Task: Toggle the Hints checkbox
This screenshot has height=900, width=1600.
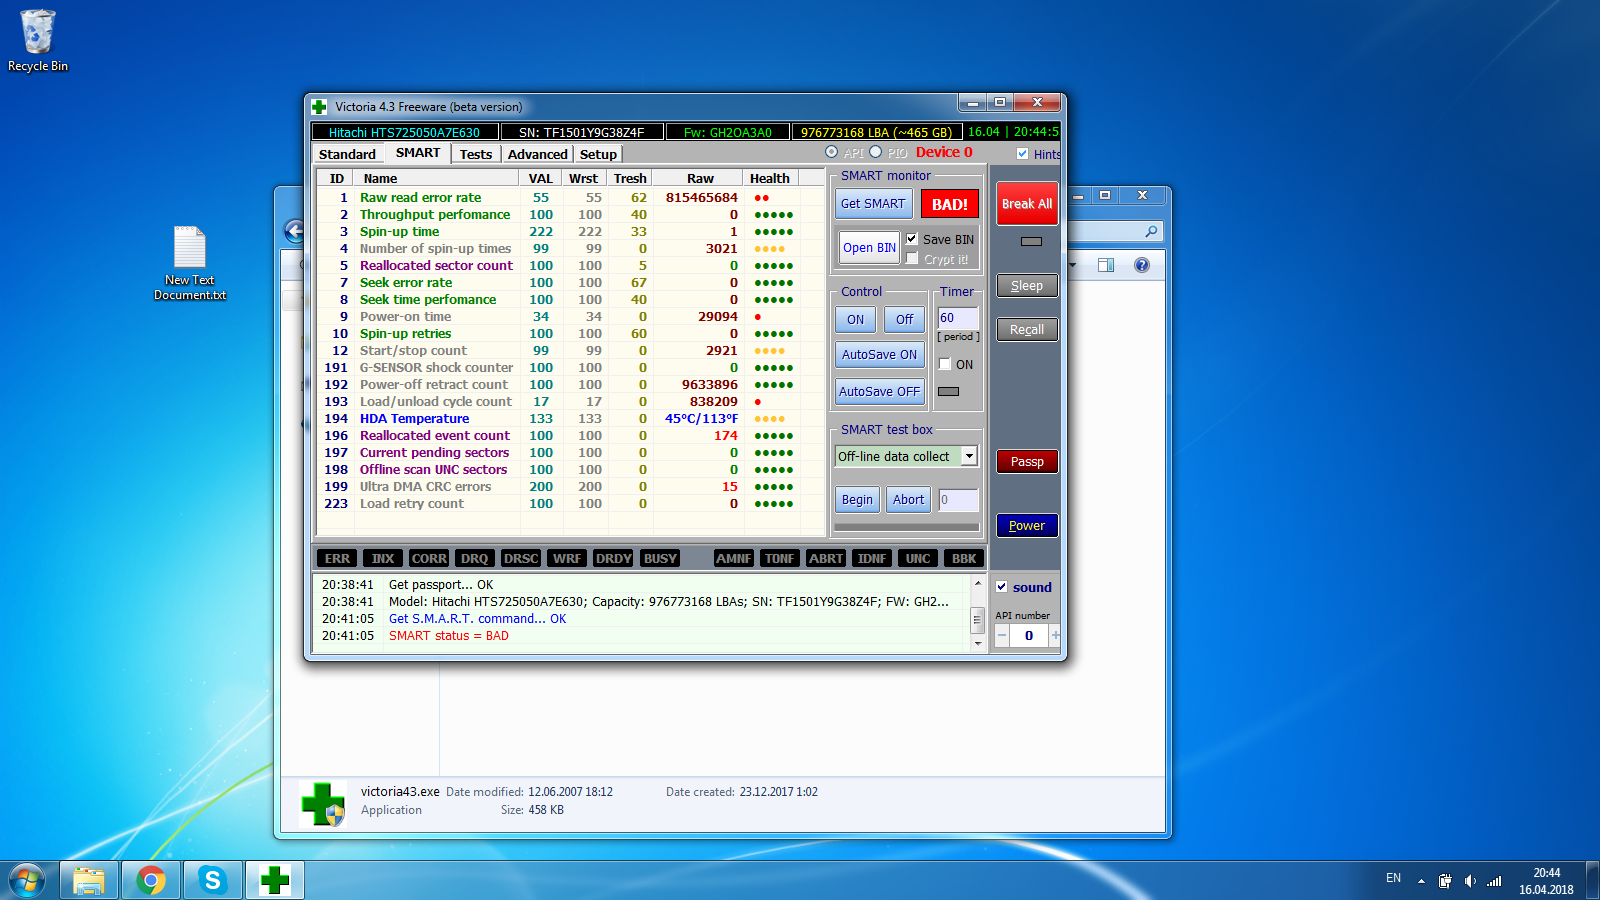Action: (x=1022, y=154)
